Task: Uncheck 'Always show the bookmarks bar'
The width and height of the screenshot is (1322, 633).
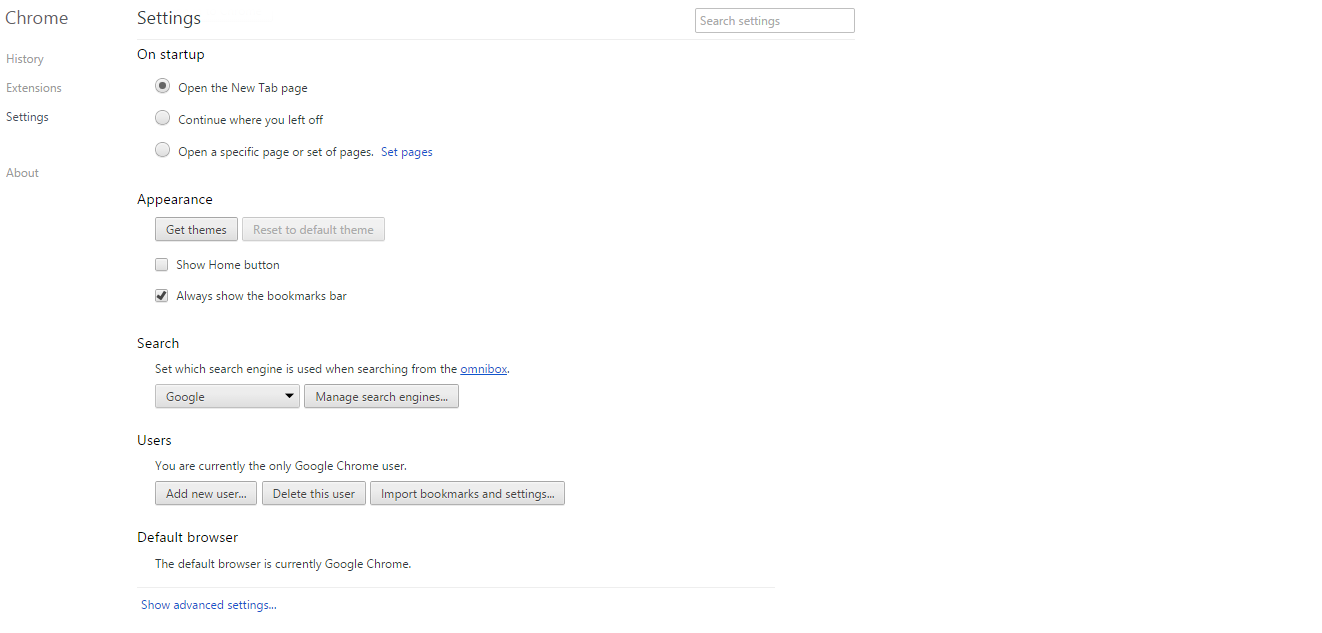Action: pos(161,296)
